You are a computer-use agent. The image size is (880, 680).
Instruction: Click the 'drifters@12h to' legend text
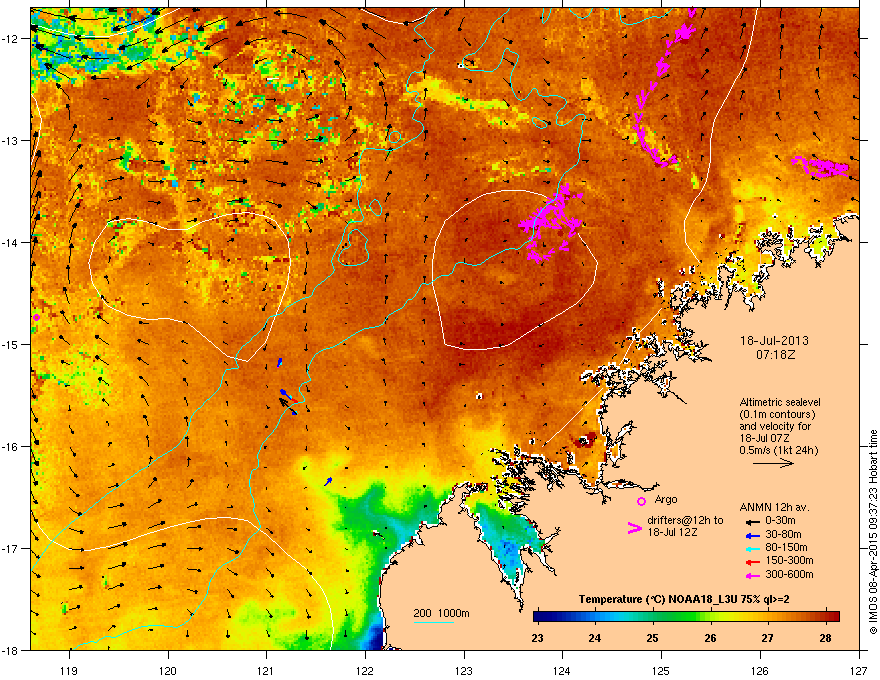click(x=685, y=520)
